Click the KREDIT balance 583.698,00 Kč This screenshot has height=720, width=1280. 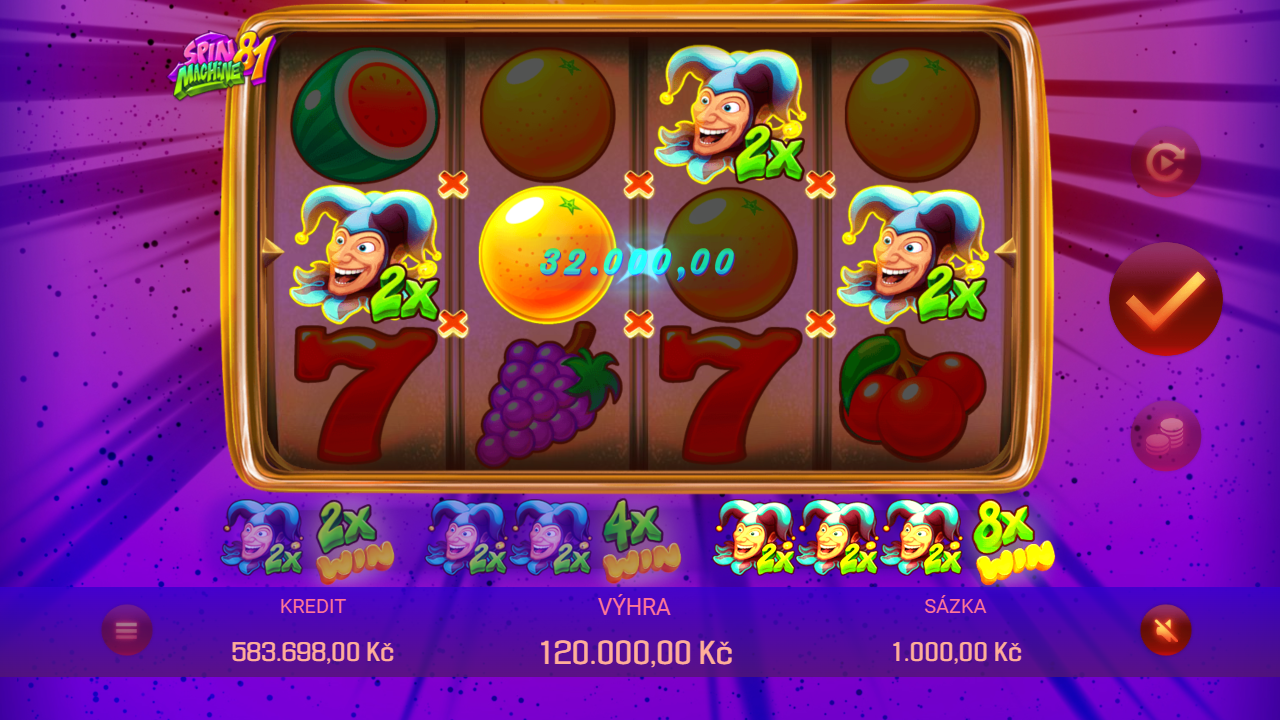tap(312, 653)
